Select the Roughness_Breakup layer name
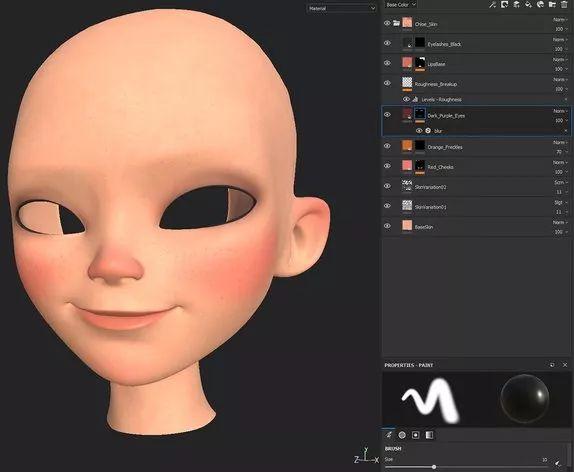The width and height of the screenshot is (574, 472). 436,84
